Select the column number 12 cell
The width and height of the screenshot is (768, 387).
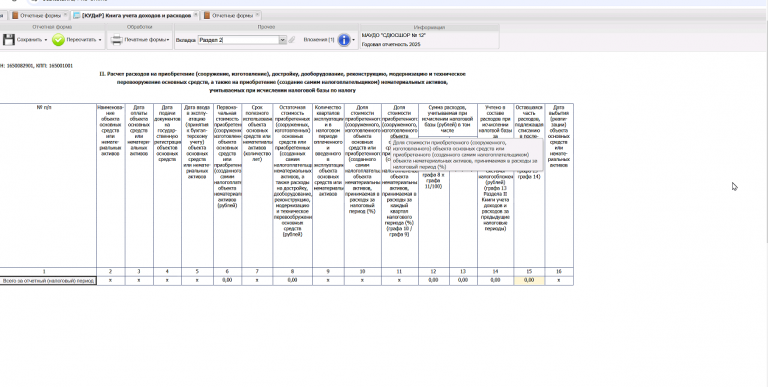433,271
